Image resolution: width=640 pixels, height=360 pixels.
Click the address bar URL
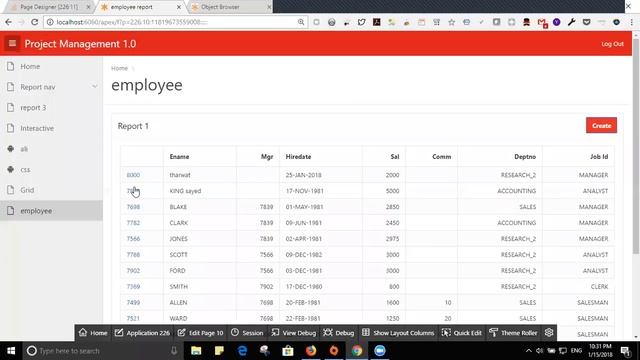point(131,22)
